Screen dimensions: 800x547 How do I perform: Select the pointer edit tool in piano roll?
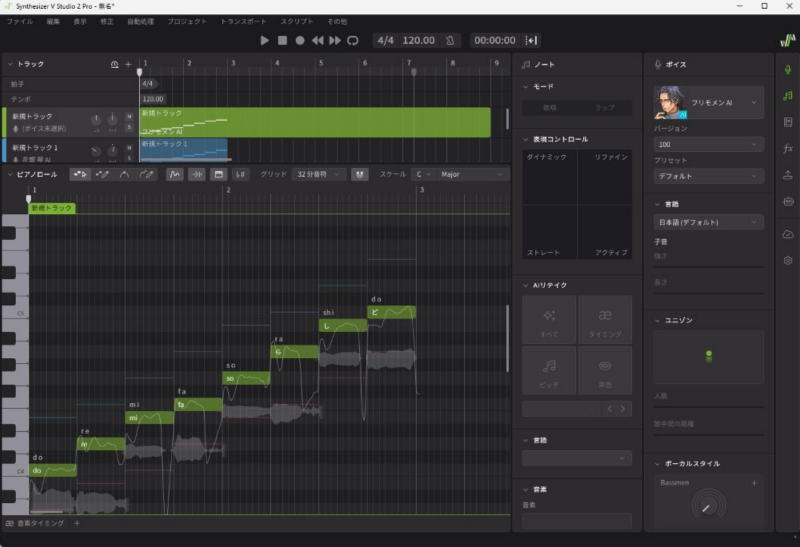[80, 174]
